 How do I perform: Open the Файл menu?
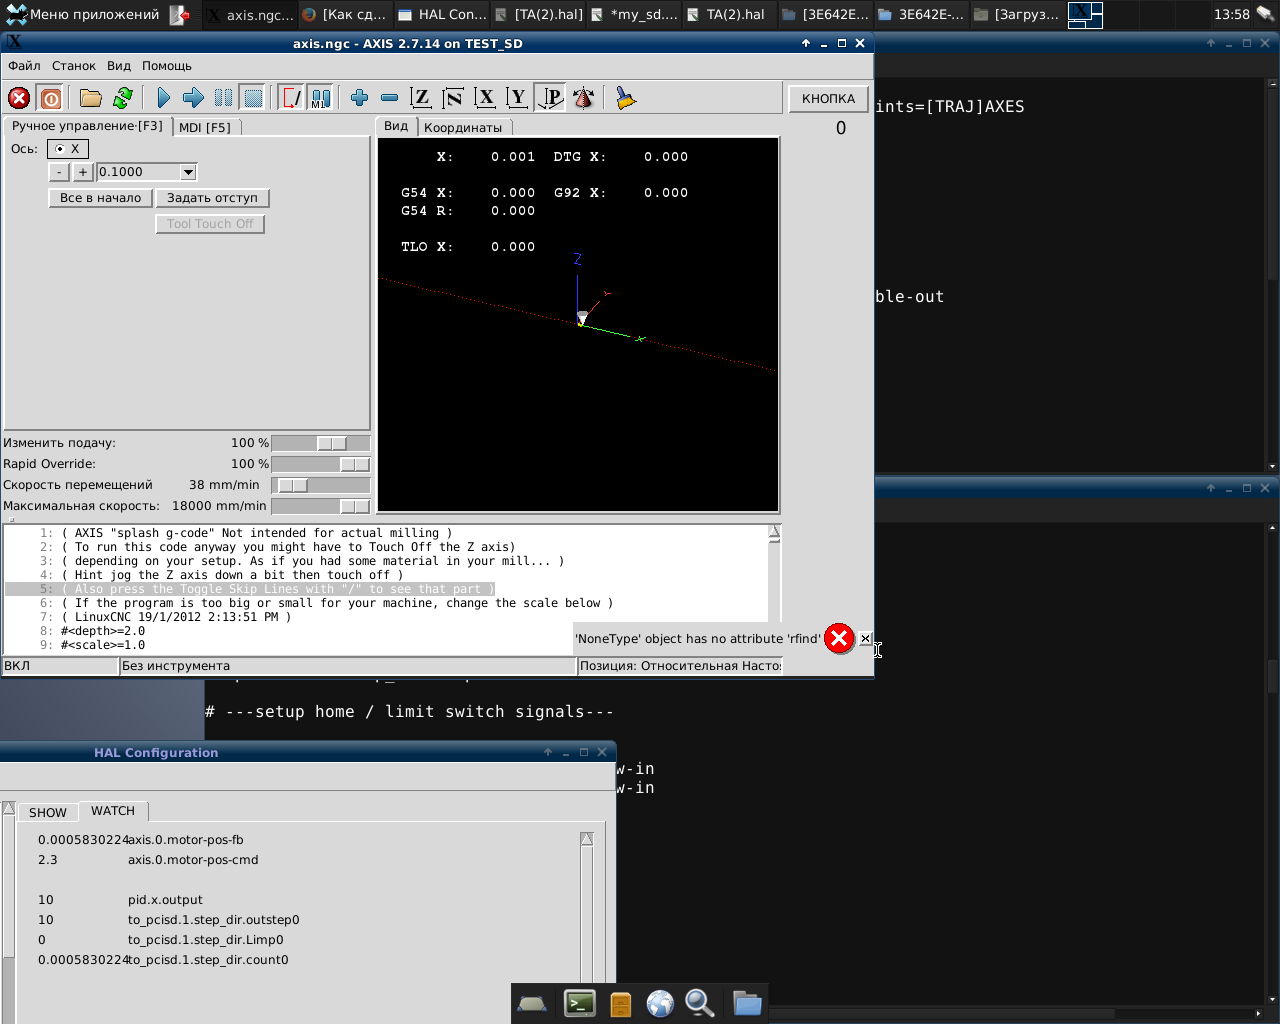pos(24,66)
